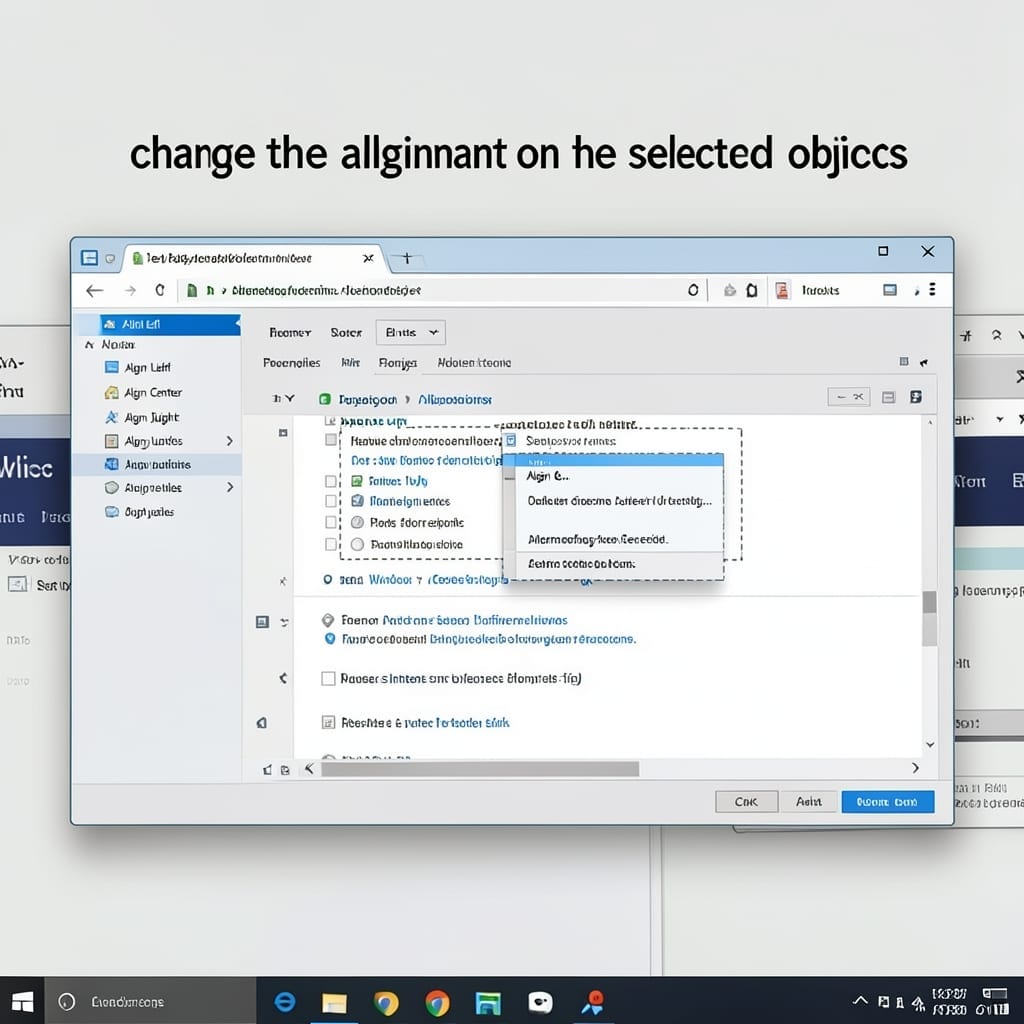
Task: Open the Allpooaoibrnsr breadcrumb link
Action: (x=455, y=399)
